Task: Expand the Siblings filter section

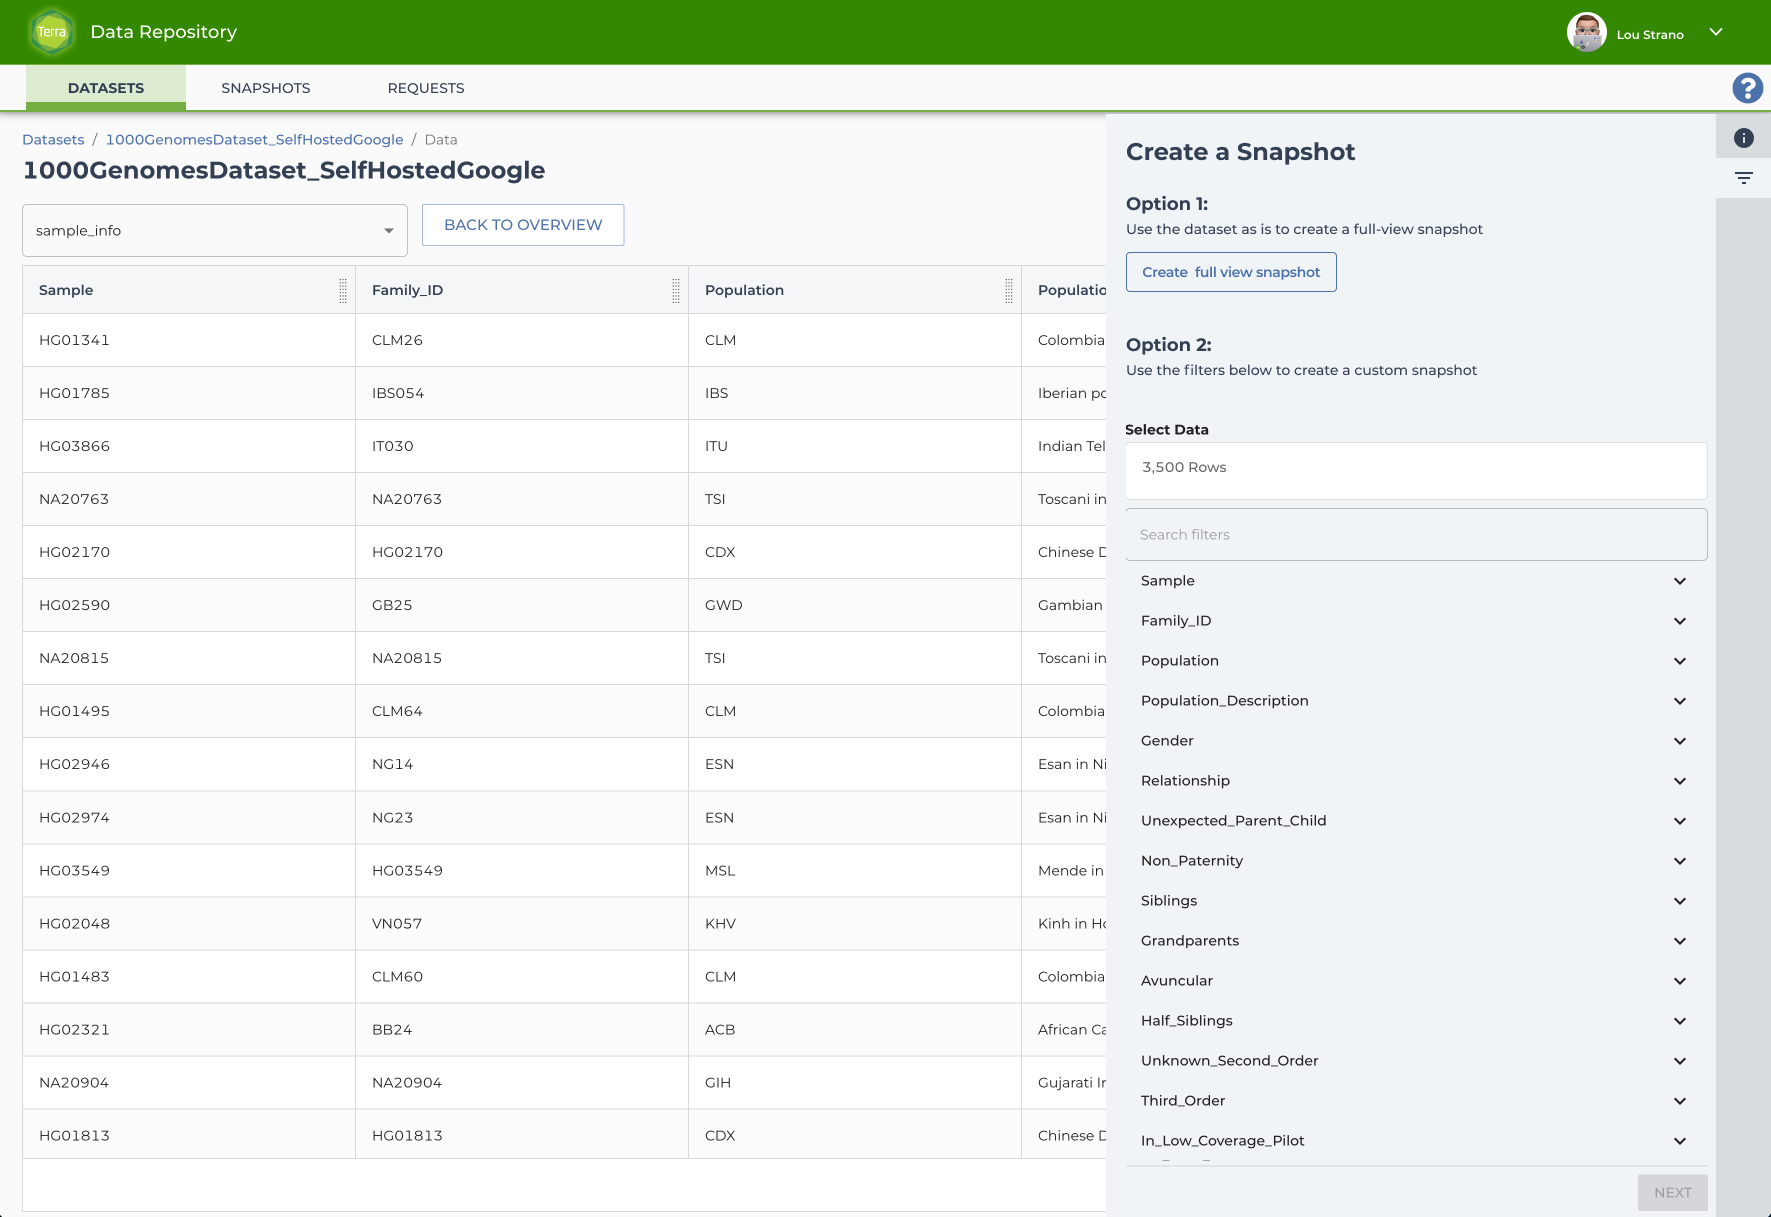Action: coord(1415,901)
